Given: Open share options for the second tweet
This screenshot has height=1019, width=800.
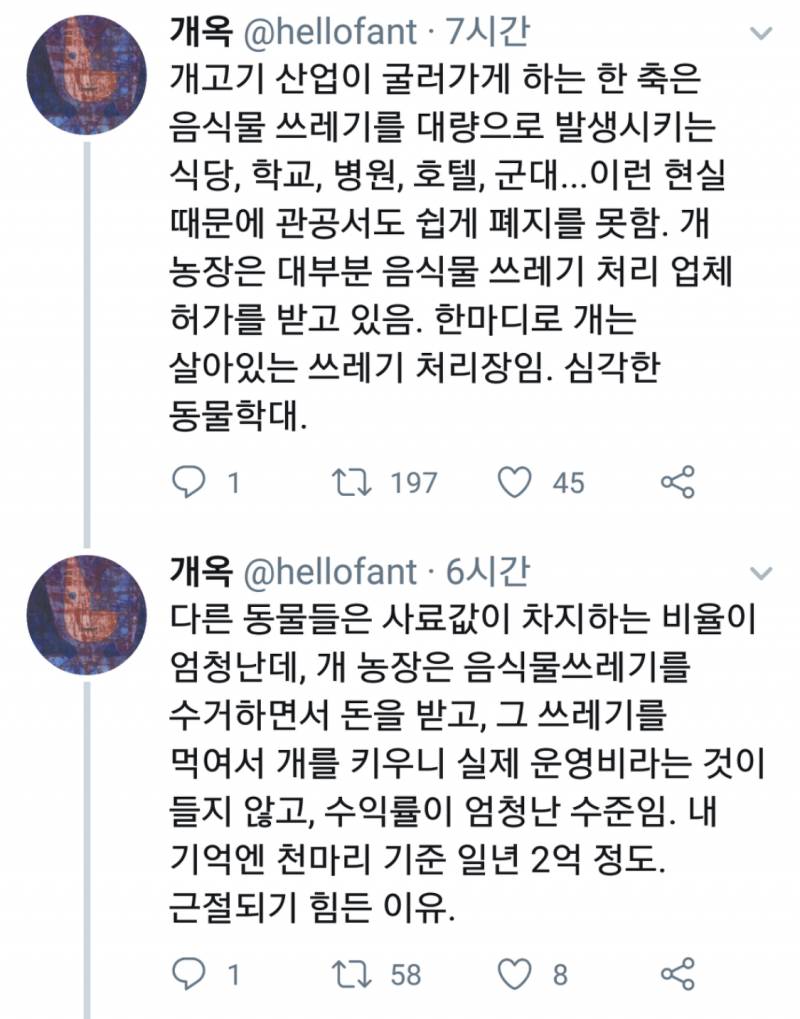Looking at the screenshot, I should [x=679, y=971].
